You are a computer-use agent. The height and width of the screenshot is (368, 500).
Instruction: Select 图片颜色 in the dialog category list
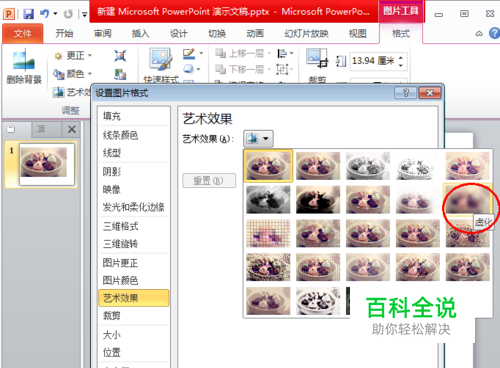[134, 280]
